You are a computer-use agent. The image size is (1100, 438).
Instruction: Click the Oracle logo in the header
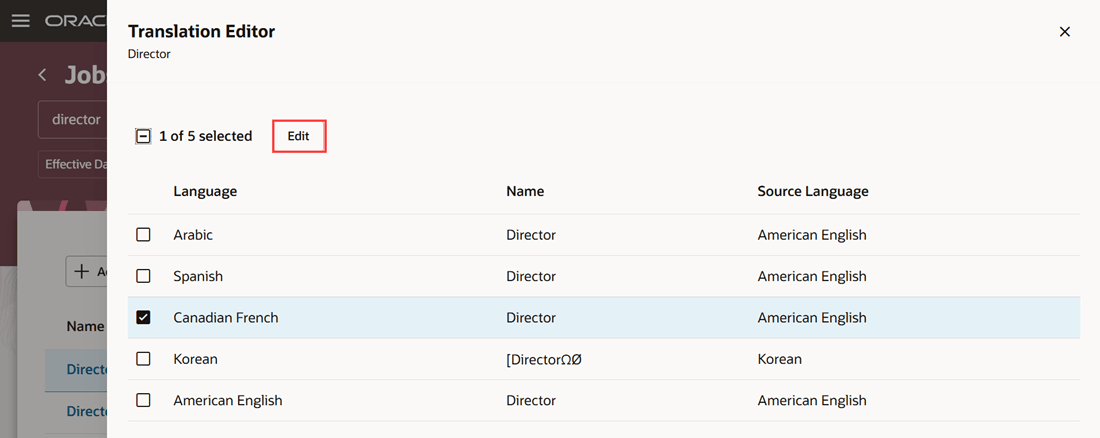[76, 20]
